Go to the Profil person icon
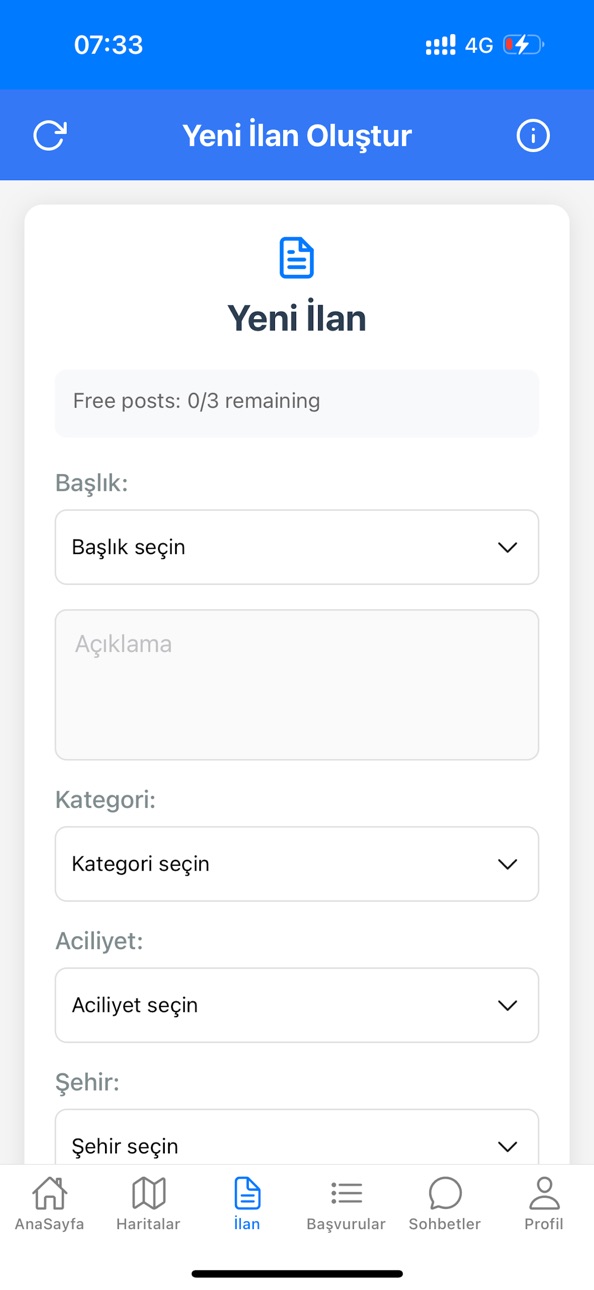Viewport: 594px width, 1290px height. tap(544, 1192)
